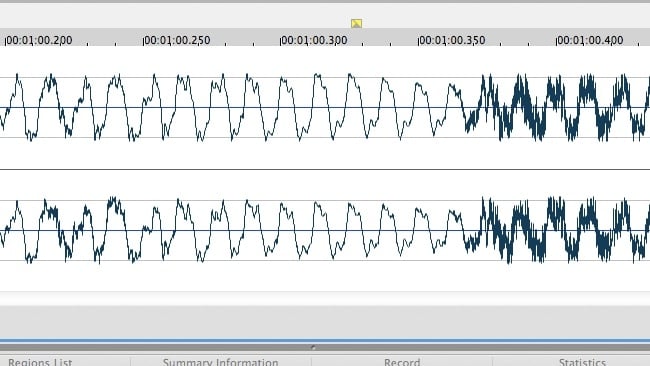This screenshot has height=366, width=650.
Task: Select the yellow marker flag above ruler
Action: click(x=356, y=23)
